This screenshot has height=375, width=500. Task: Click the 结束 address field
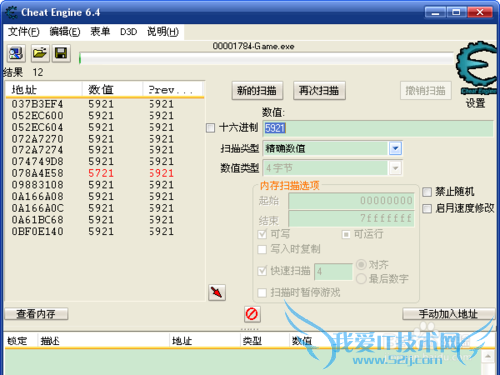[x=351, y=219]
